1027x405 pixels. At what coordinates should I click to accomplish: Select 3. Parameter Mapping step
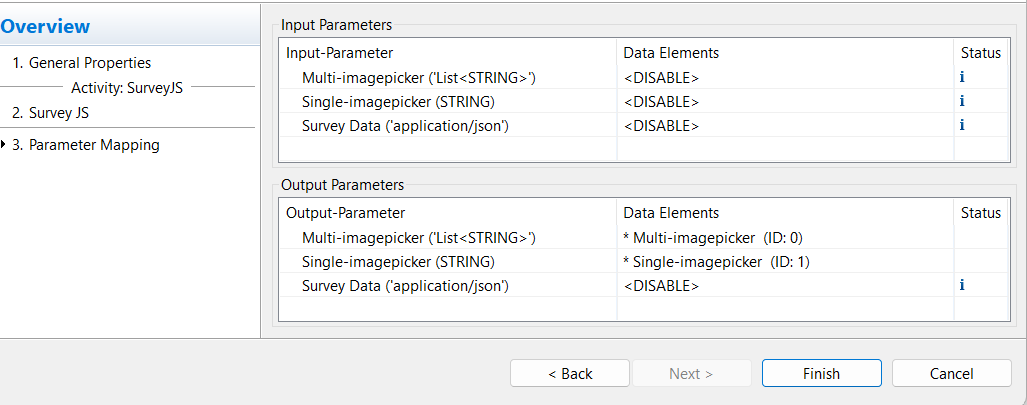pos(86,145)
